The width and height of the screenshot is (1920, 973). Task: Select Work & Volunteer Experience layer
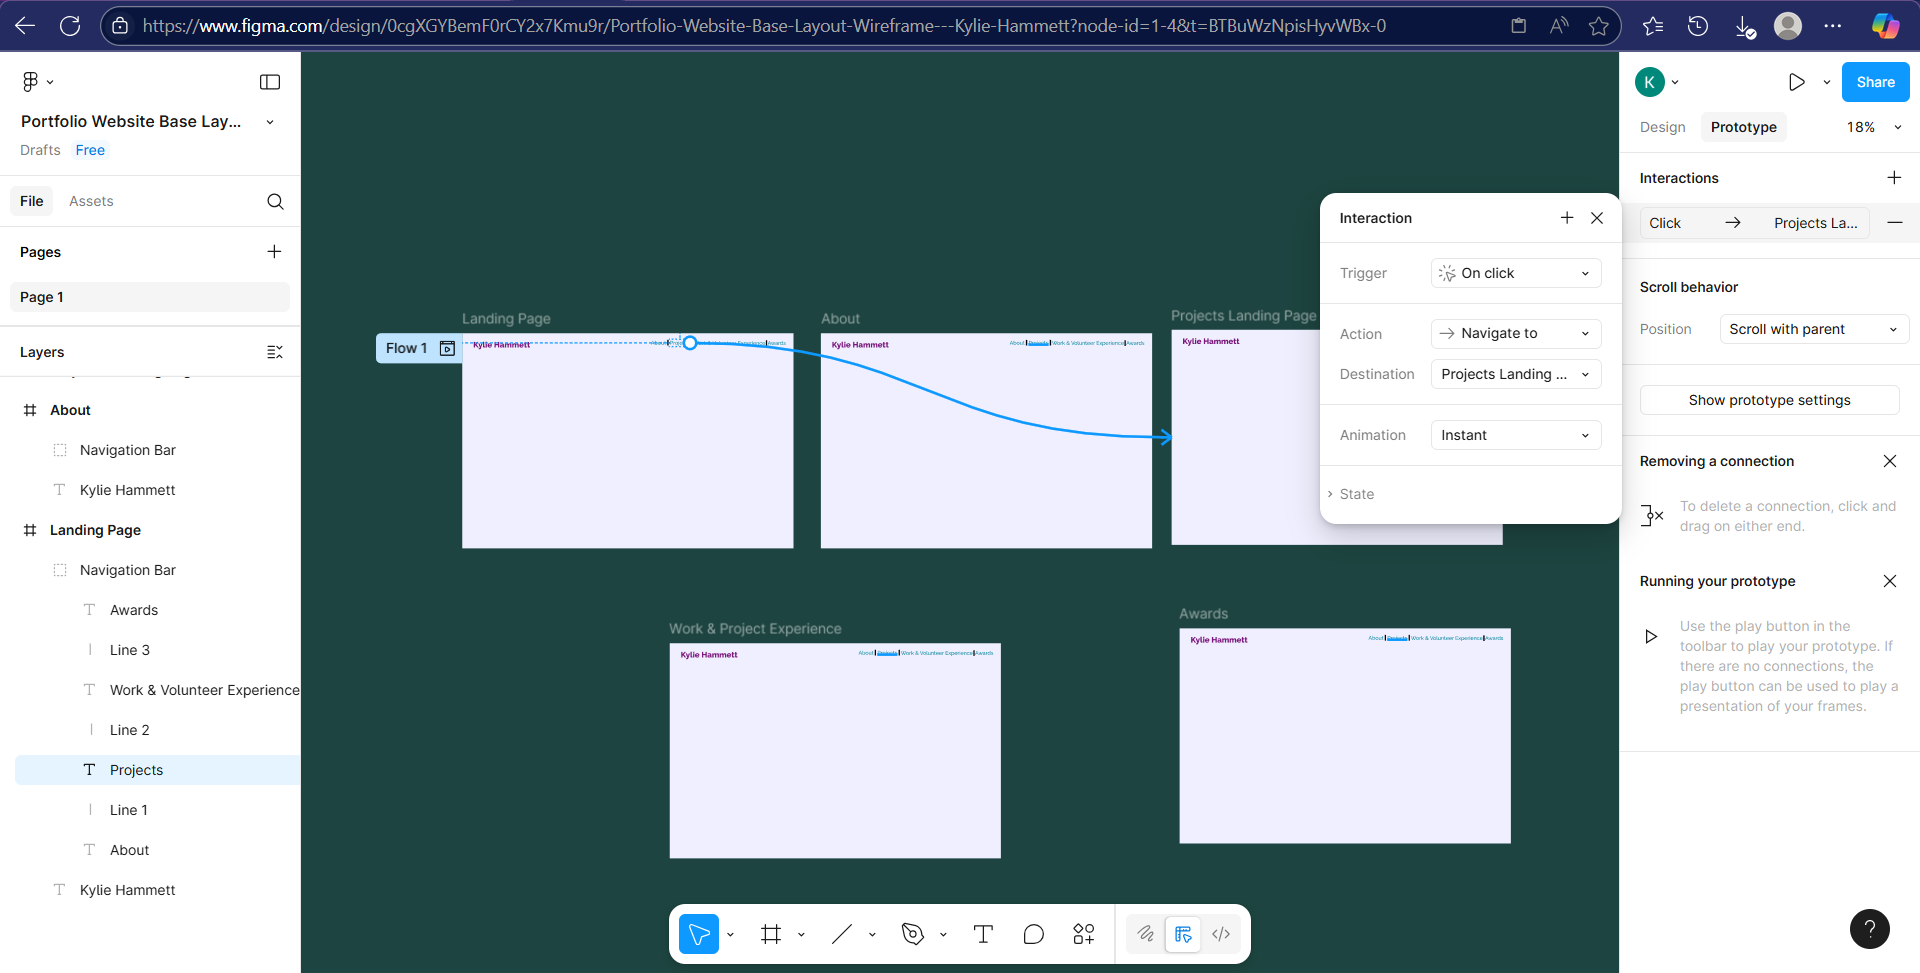click(x=204, y=690)
